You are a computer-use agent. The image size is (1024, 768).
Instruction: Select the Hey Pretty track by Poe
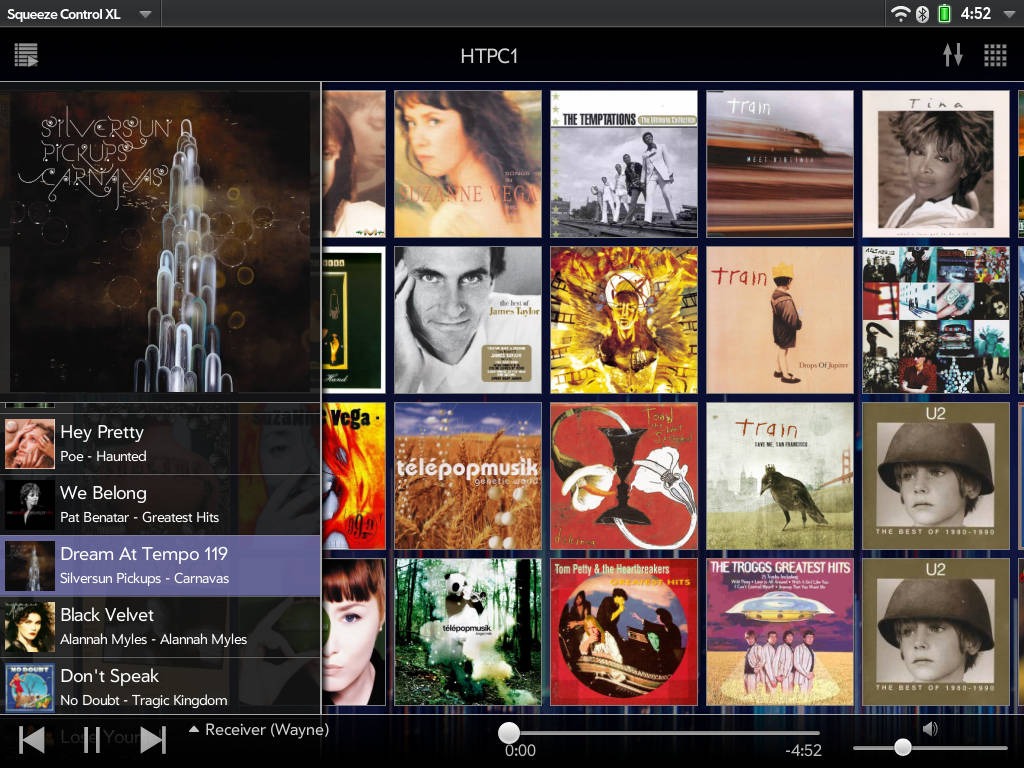(160, 443)
